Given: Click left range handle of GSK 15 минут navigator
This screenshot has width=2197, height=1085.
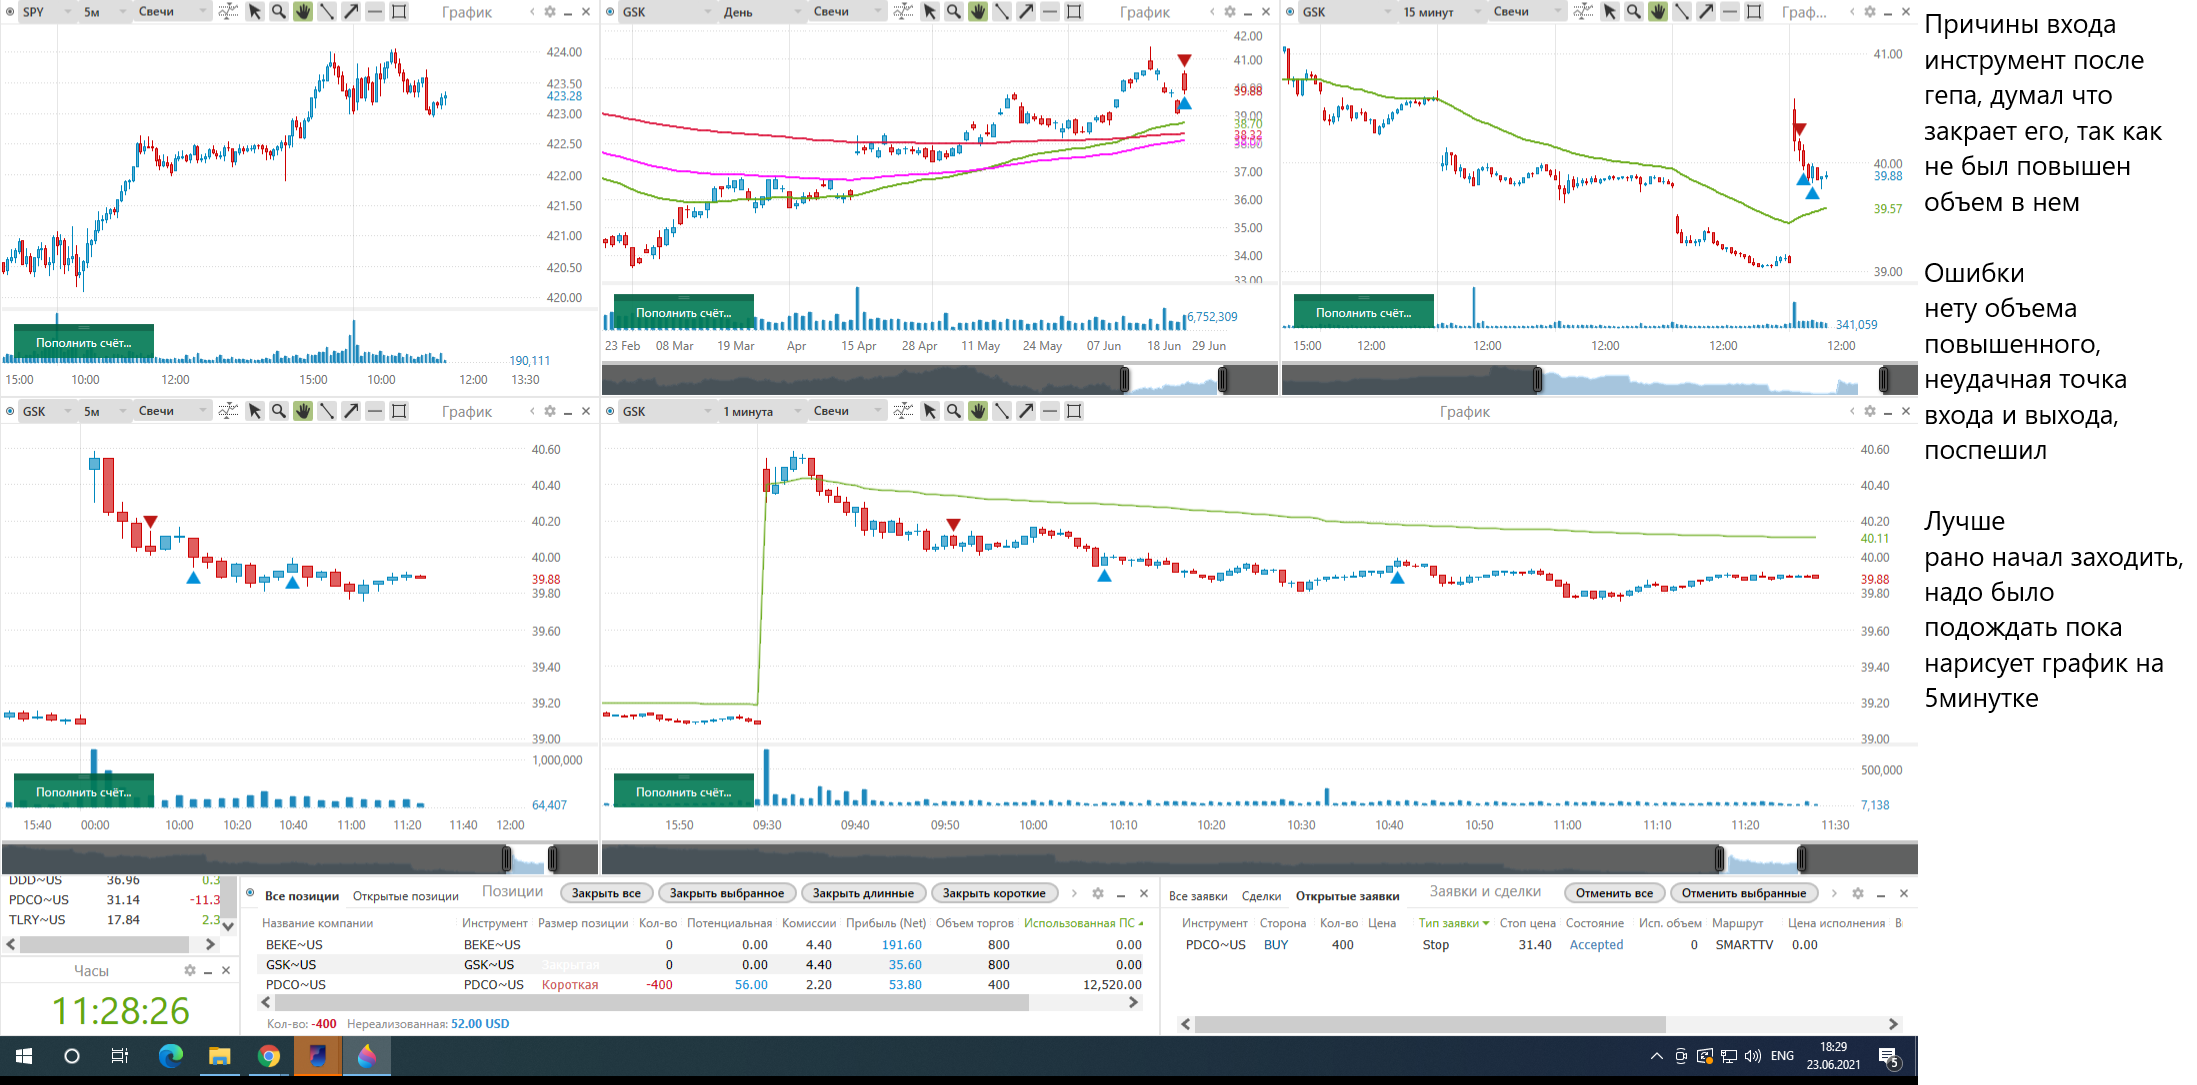Looking at the screenshot, I should (1538, 379).
